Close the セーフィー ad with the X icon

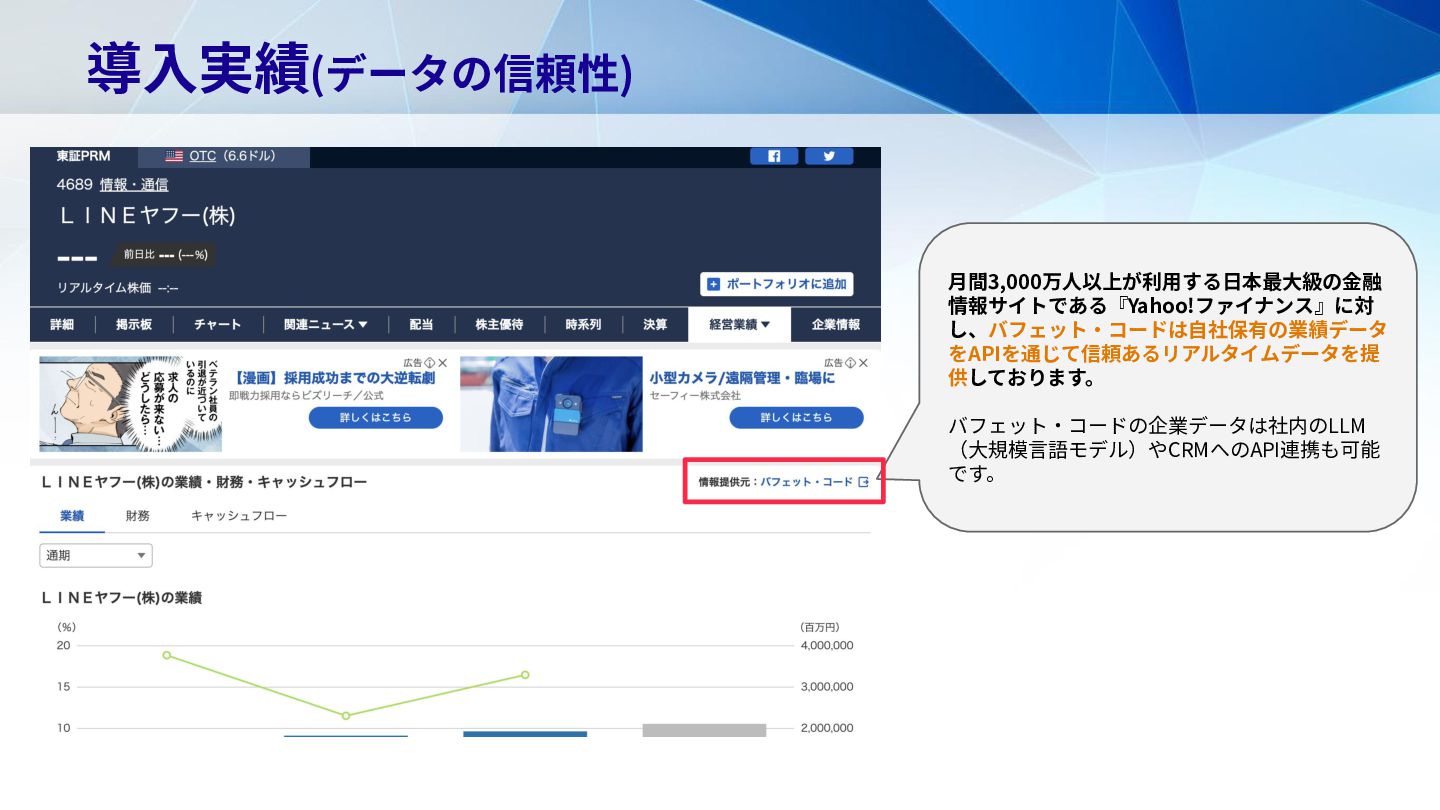pyautogui.click(x=863, y=363)
